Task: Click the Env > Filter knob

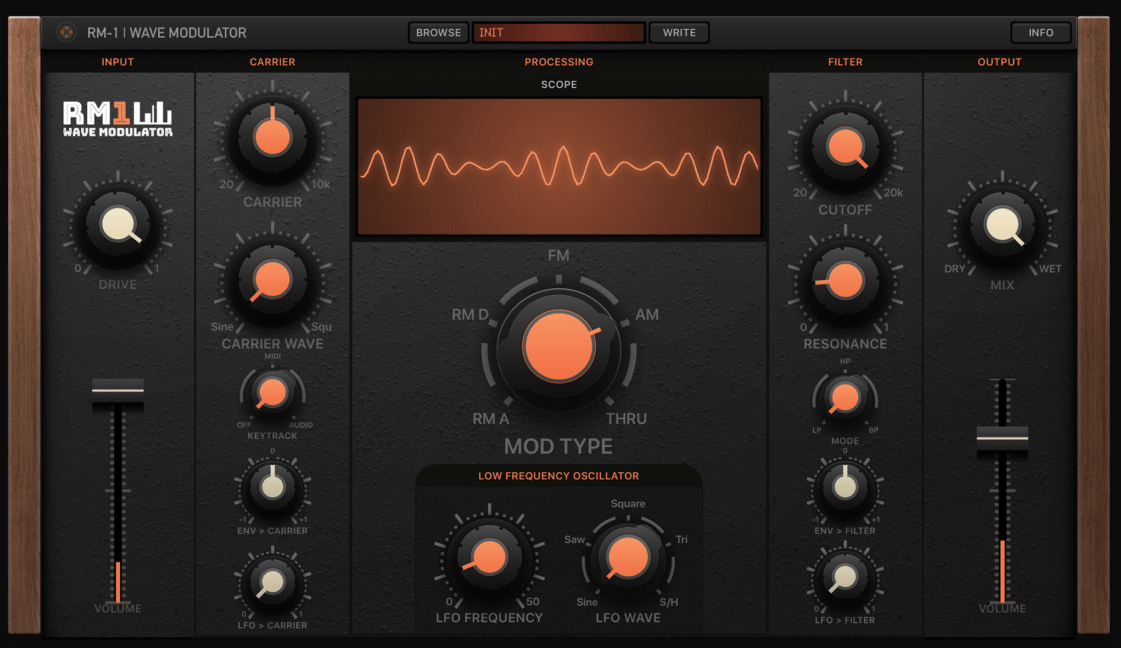Action: (845, 487)
